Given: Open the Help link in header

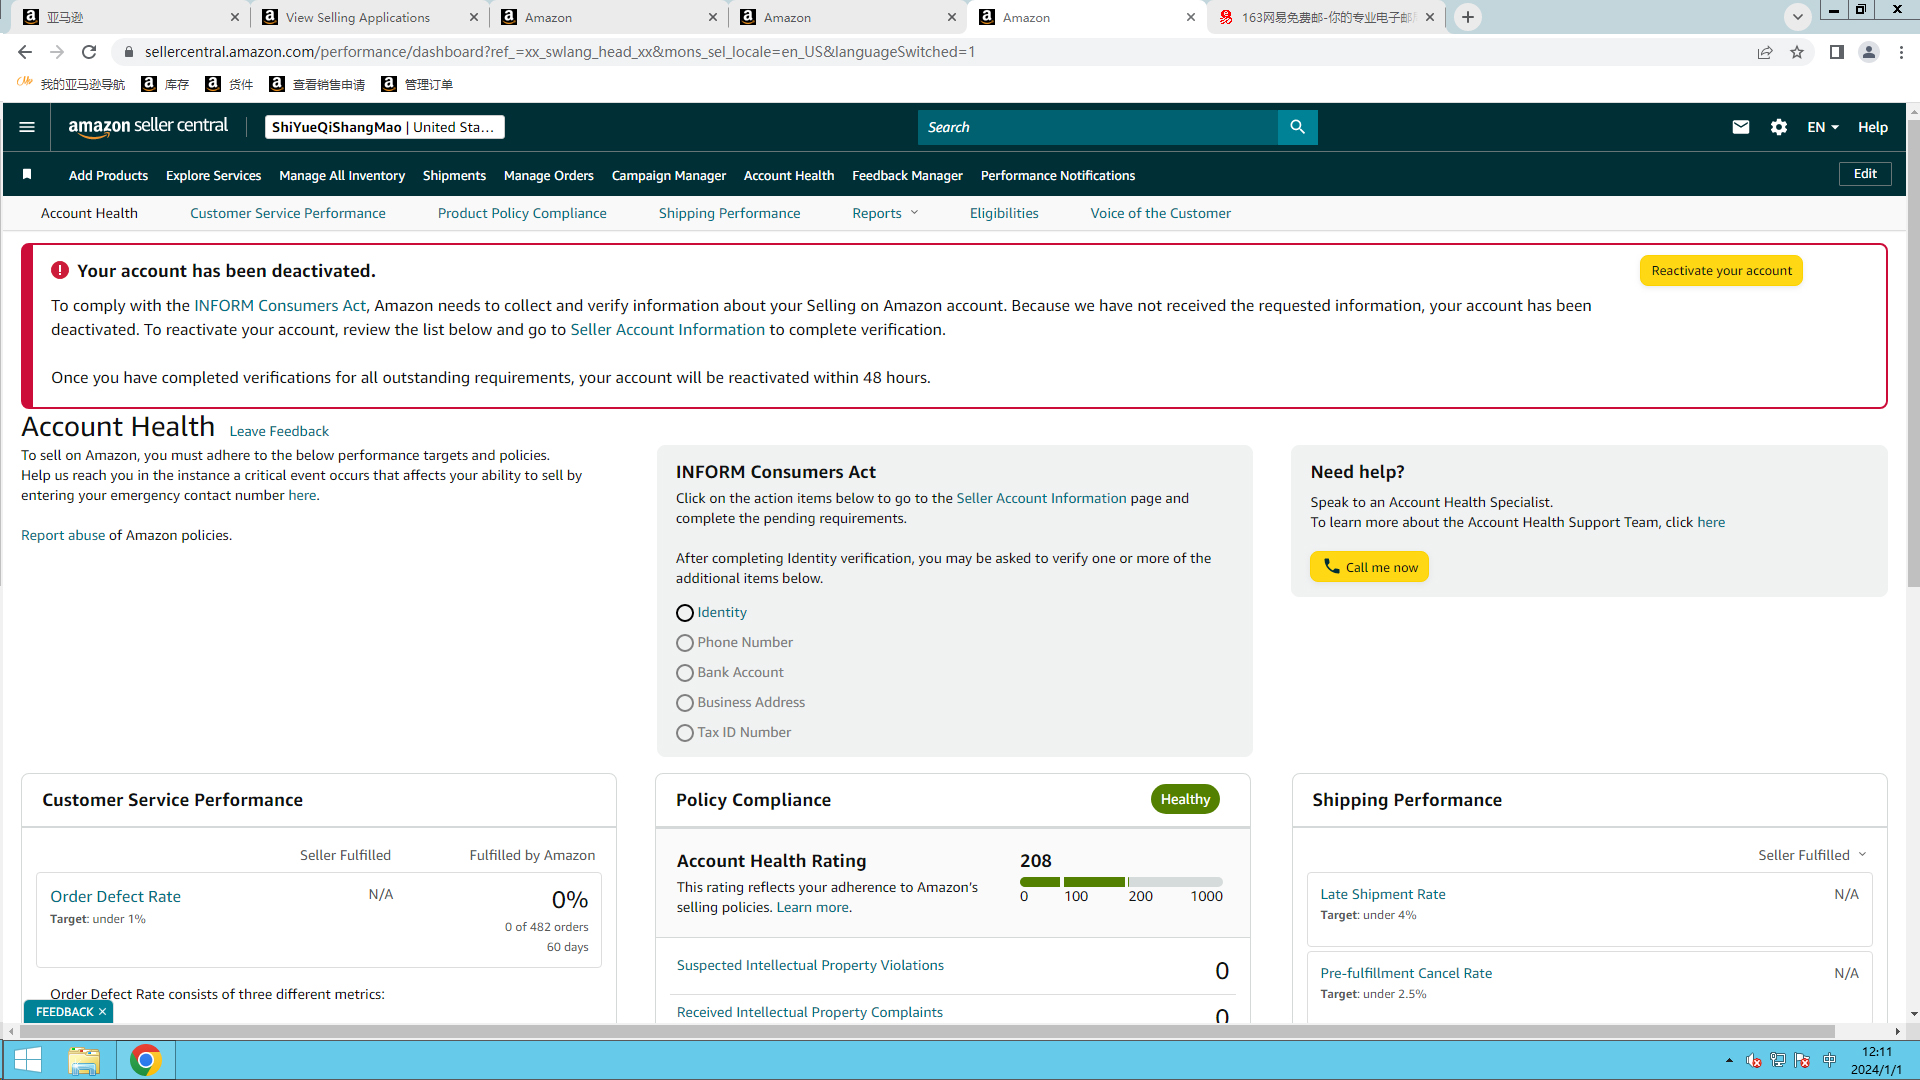Looking at the screenshot, I should click(1873, 127).
